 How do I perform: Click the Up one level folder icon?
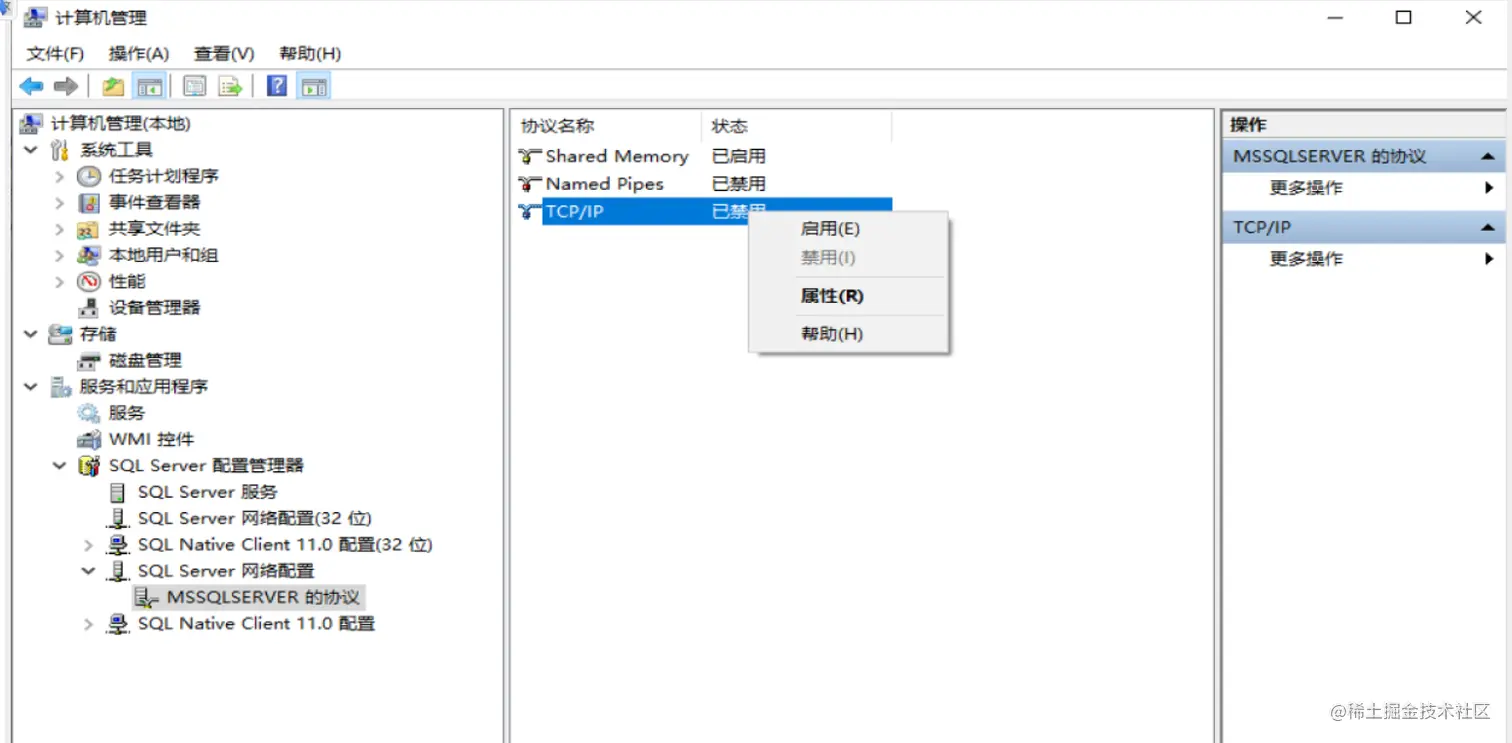tap(113, 87)
